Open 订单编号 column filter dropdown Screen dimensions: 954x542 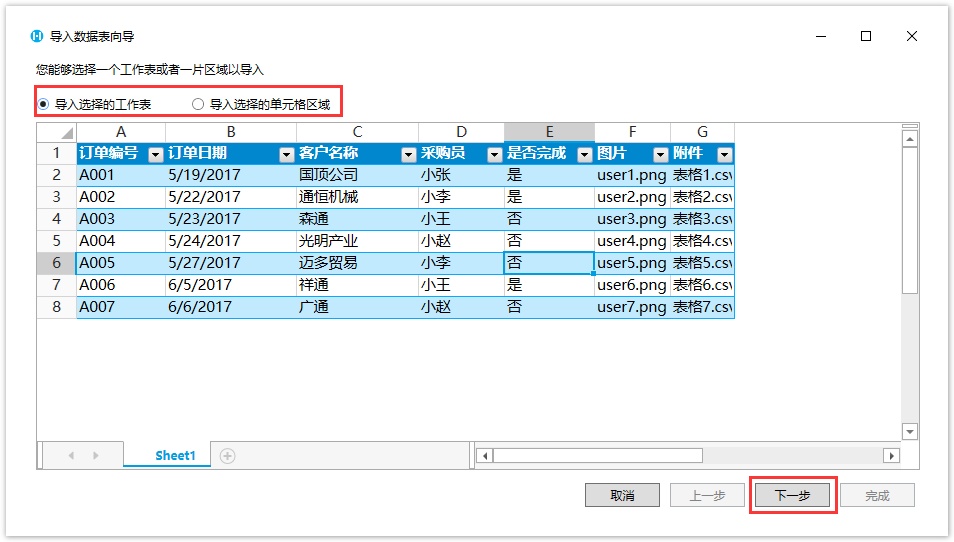click(156, 155)
